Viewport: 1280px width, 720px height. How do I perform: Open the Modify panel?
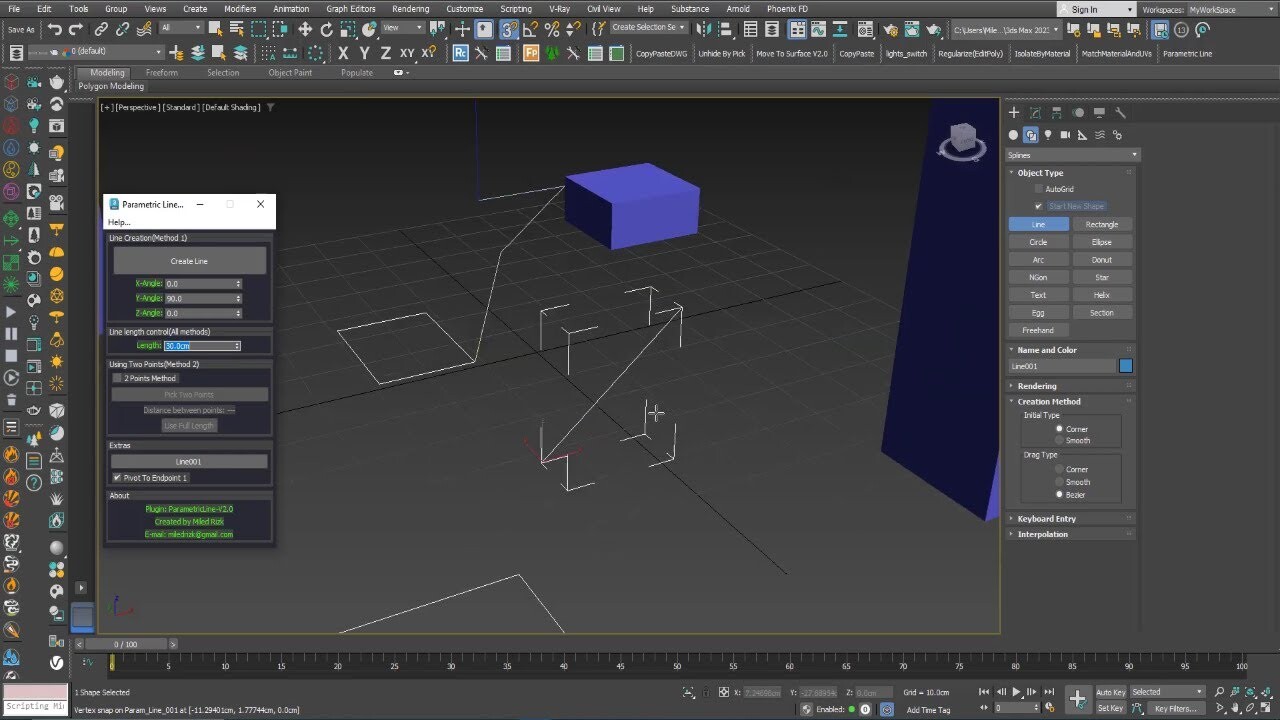[x=1035, y=112]
